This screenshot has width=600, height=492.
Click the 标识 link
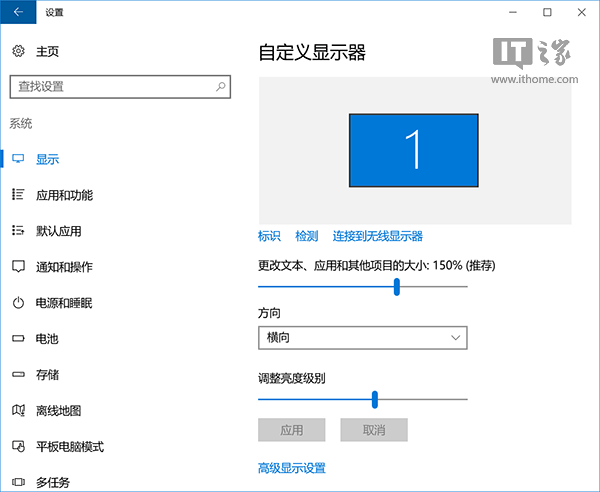269,236
